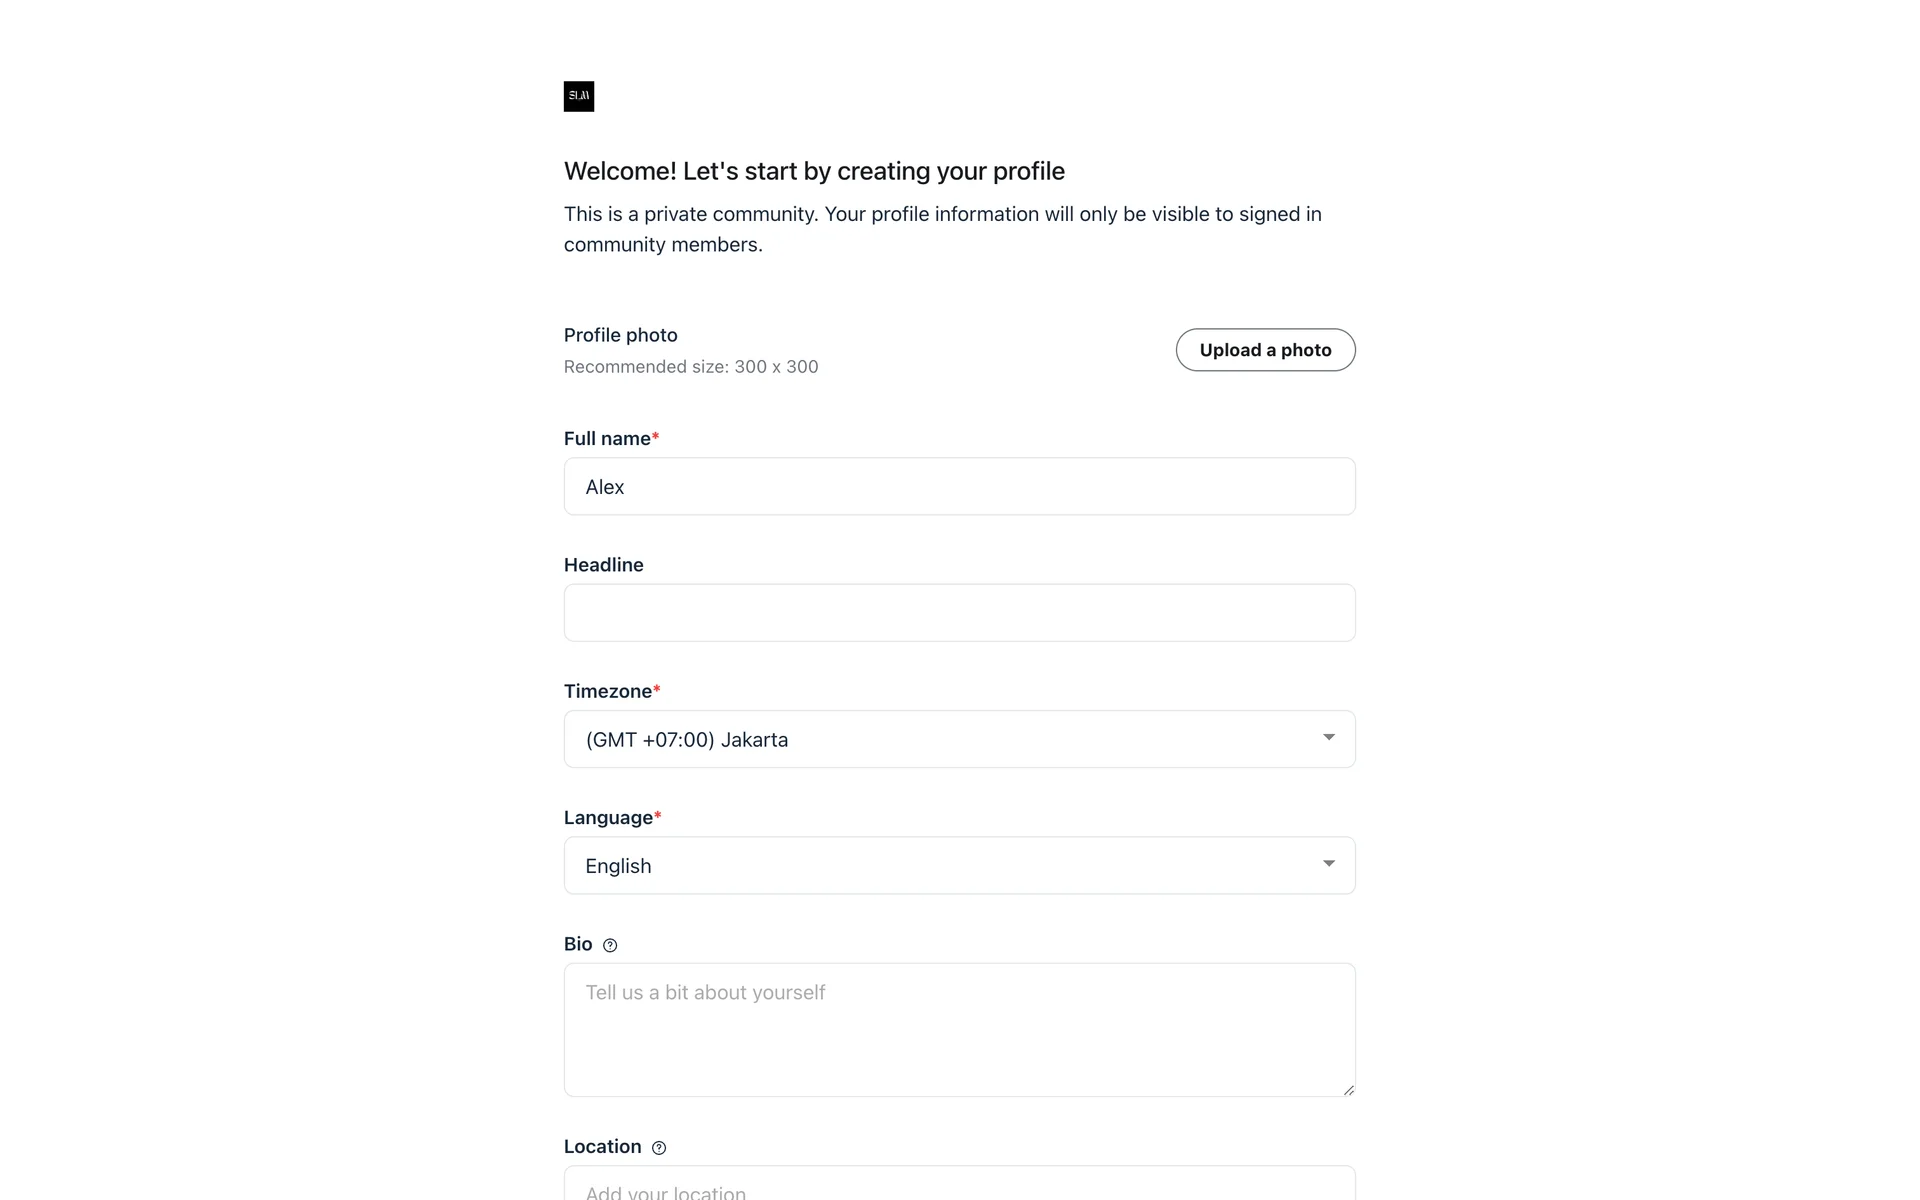Open the Jakarta timezone selector

940,739
